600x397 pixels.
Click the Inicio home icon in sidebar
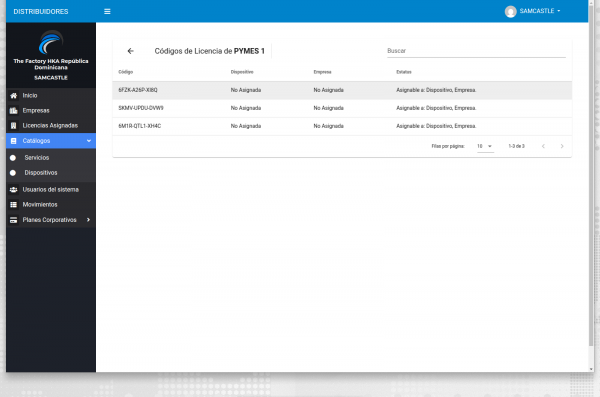13,96
